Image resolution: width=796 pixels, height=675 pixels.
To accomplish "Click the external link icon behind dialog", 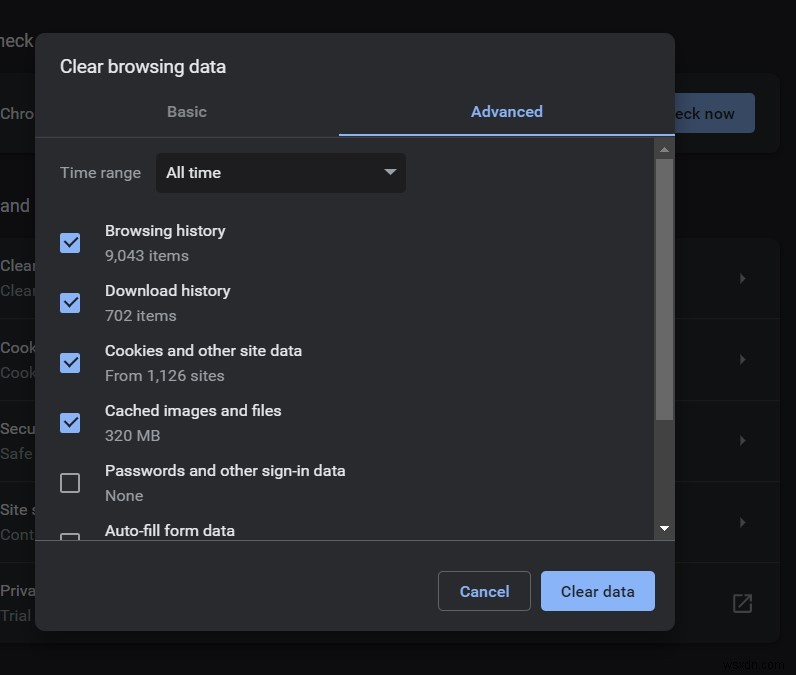I will [x=742, y=603].
